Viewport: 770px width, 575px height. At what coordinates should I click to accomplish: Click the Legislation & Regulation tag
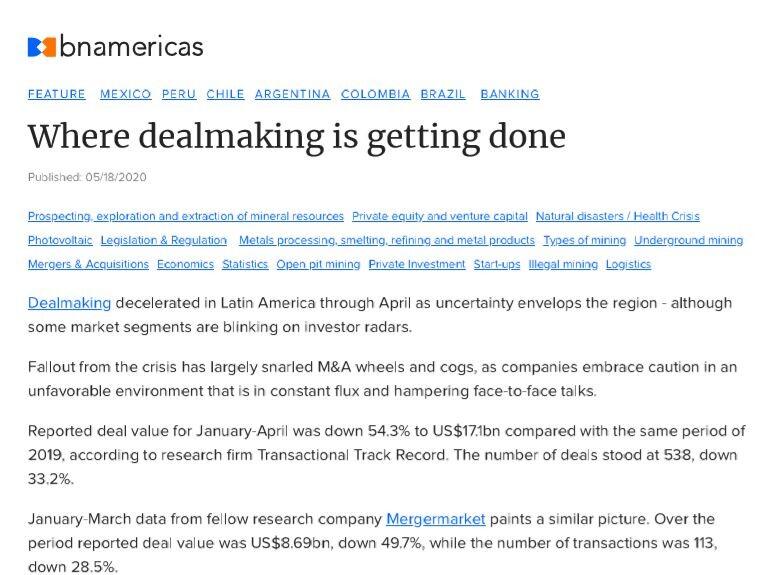point(164,240)
